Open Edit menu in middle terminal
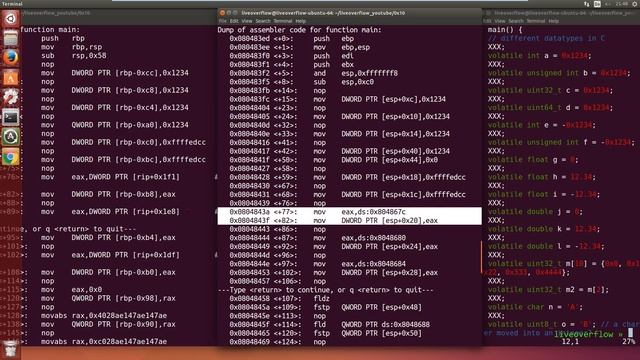Screen dimensions: 640x360 click(x=234, y=21)
